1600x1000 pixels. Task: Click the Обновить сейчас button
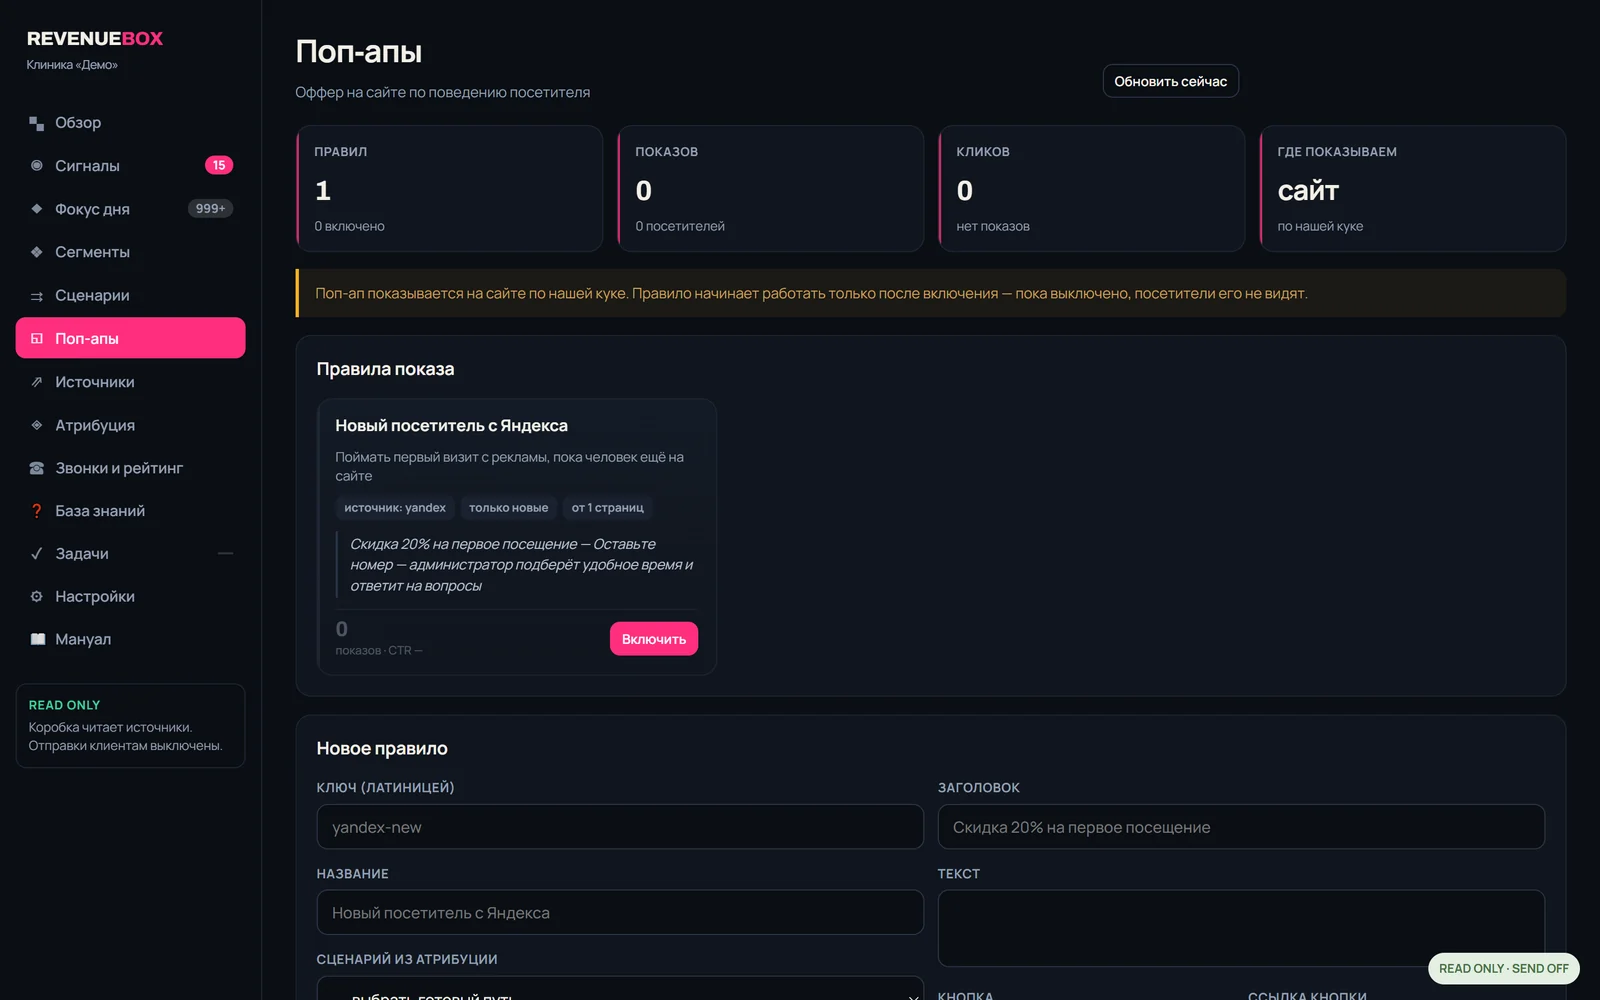[1170, 81]
